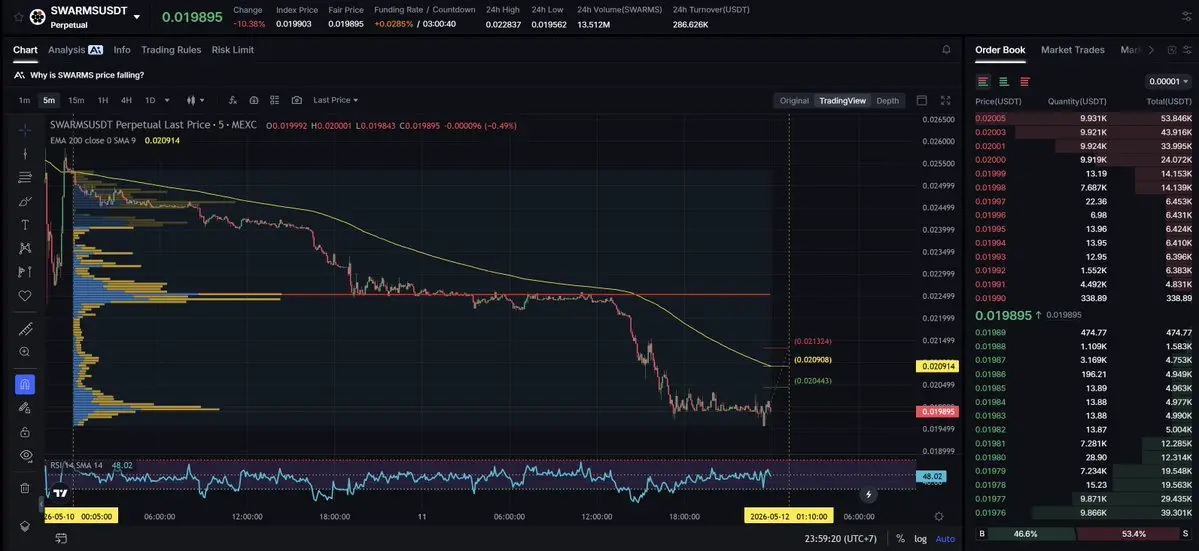1199x551 pixels.
Task: Click the chart settings gear icon
Action: 939,517
